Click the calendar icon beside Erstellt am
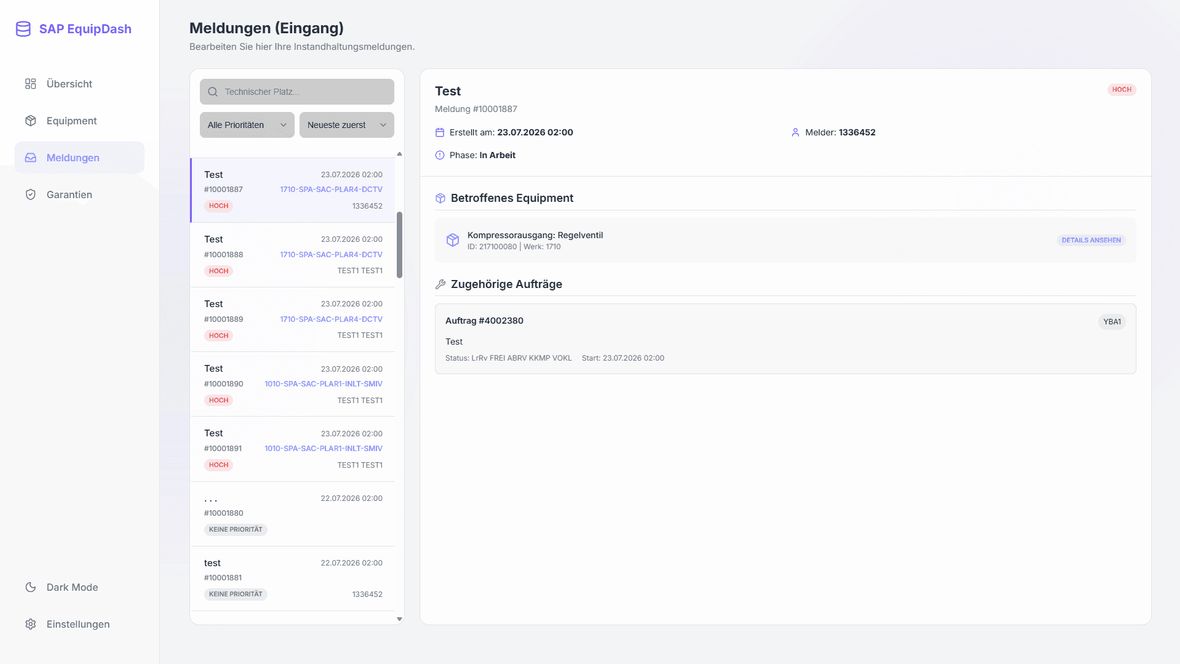This screenshot has height=664, width=1180. pyautogui.click(x=439, y=132)
